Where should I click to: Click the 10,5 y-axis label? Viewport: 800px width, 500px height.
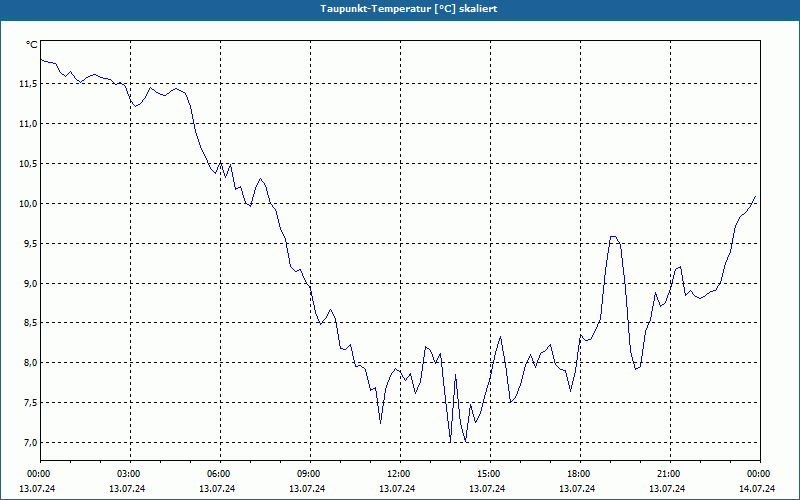[x=28, y=163]
